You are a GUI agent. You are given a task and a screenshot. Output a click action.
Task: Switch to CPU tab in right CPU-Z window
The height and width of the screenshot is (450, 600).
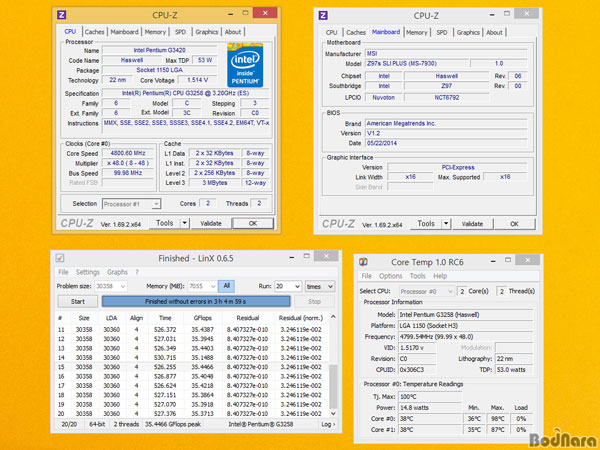point(331,33)
